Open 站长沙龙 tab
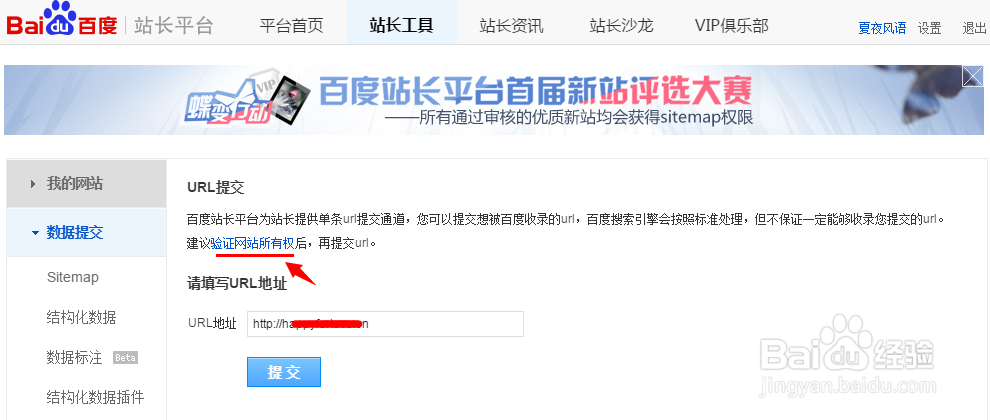 (x=621, y=26)
